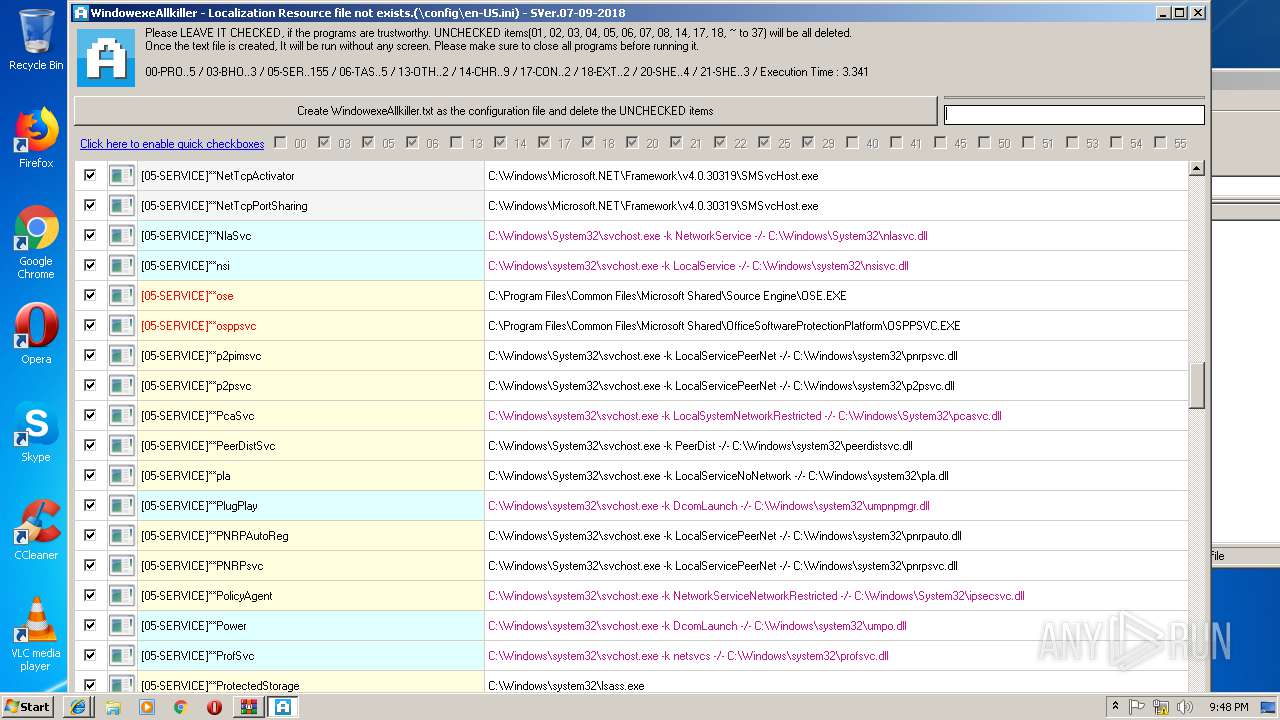Click the WindowexeAllkiller logo icon
The width and height of the screenshot is (1280, 720).
point(106,58)
